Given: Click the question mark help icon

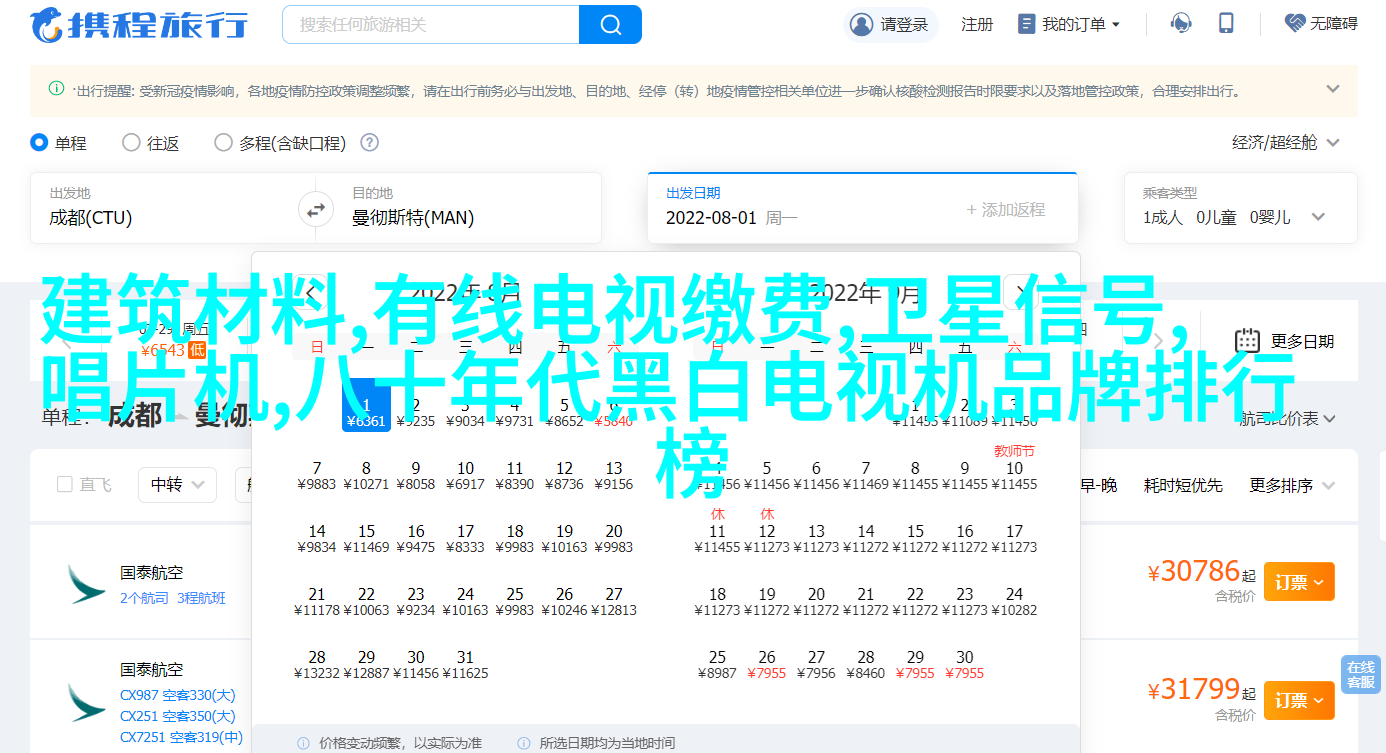Looking at the screenshot, I should tap(369, 143).
